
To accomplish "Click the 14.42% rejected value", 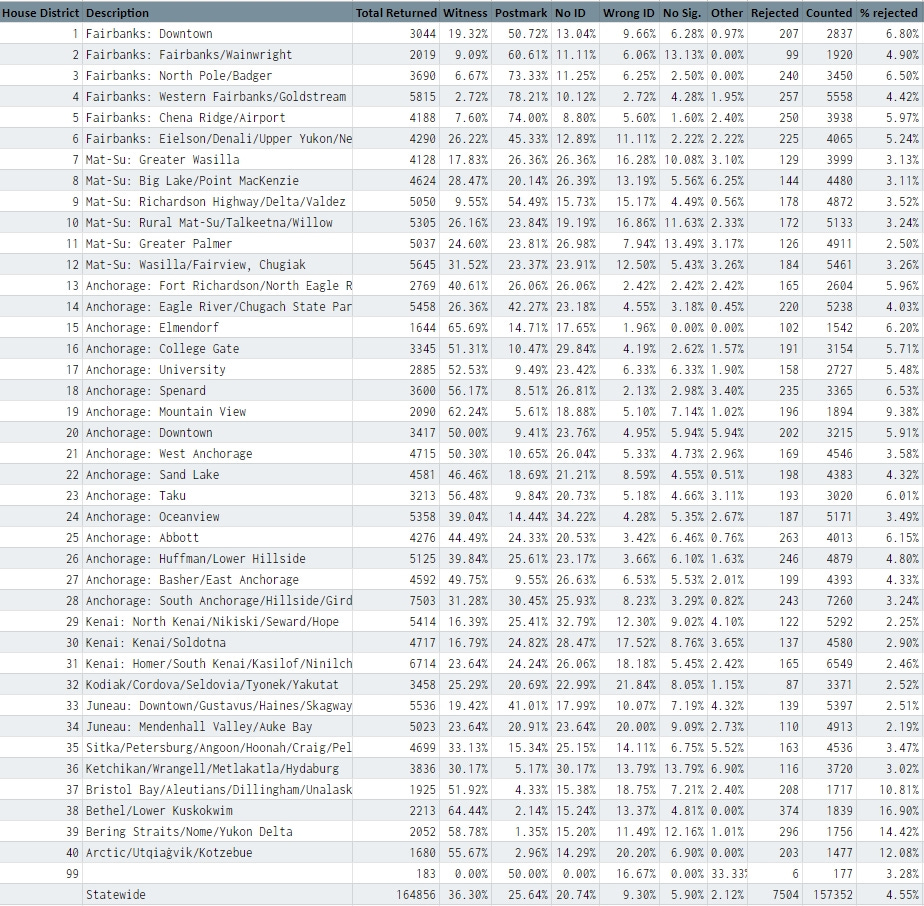I will (x=899, y=831).
